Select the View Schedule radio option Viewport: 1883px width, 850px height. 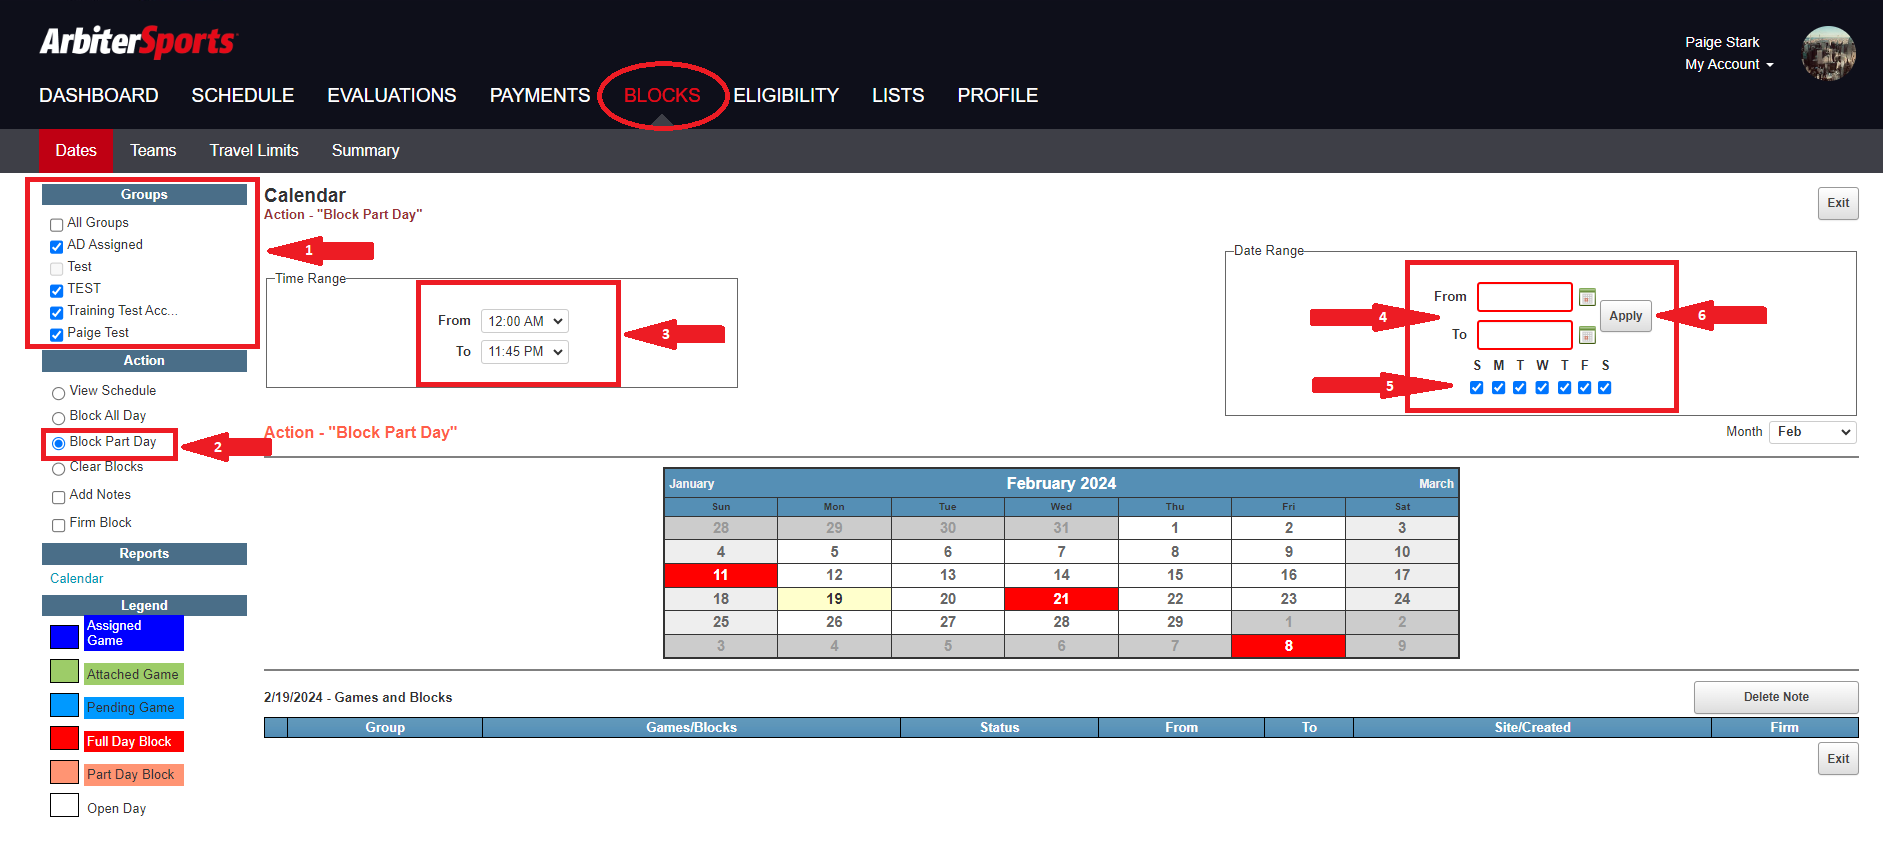pos(59,392)
